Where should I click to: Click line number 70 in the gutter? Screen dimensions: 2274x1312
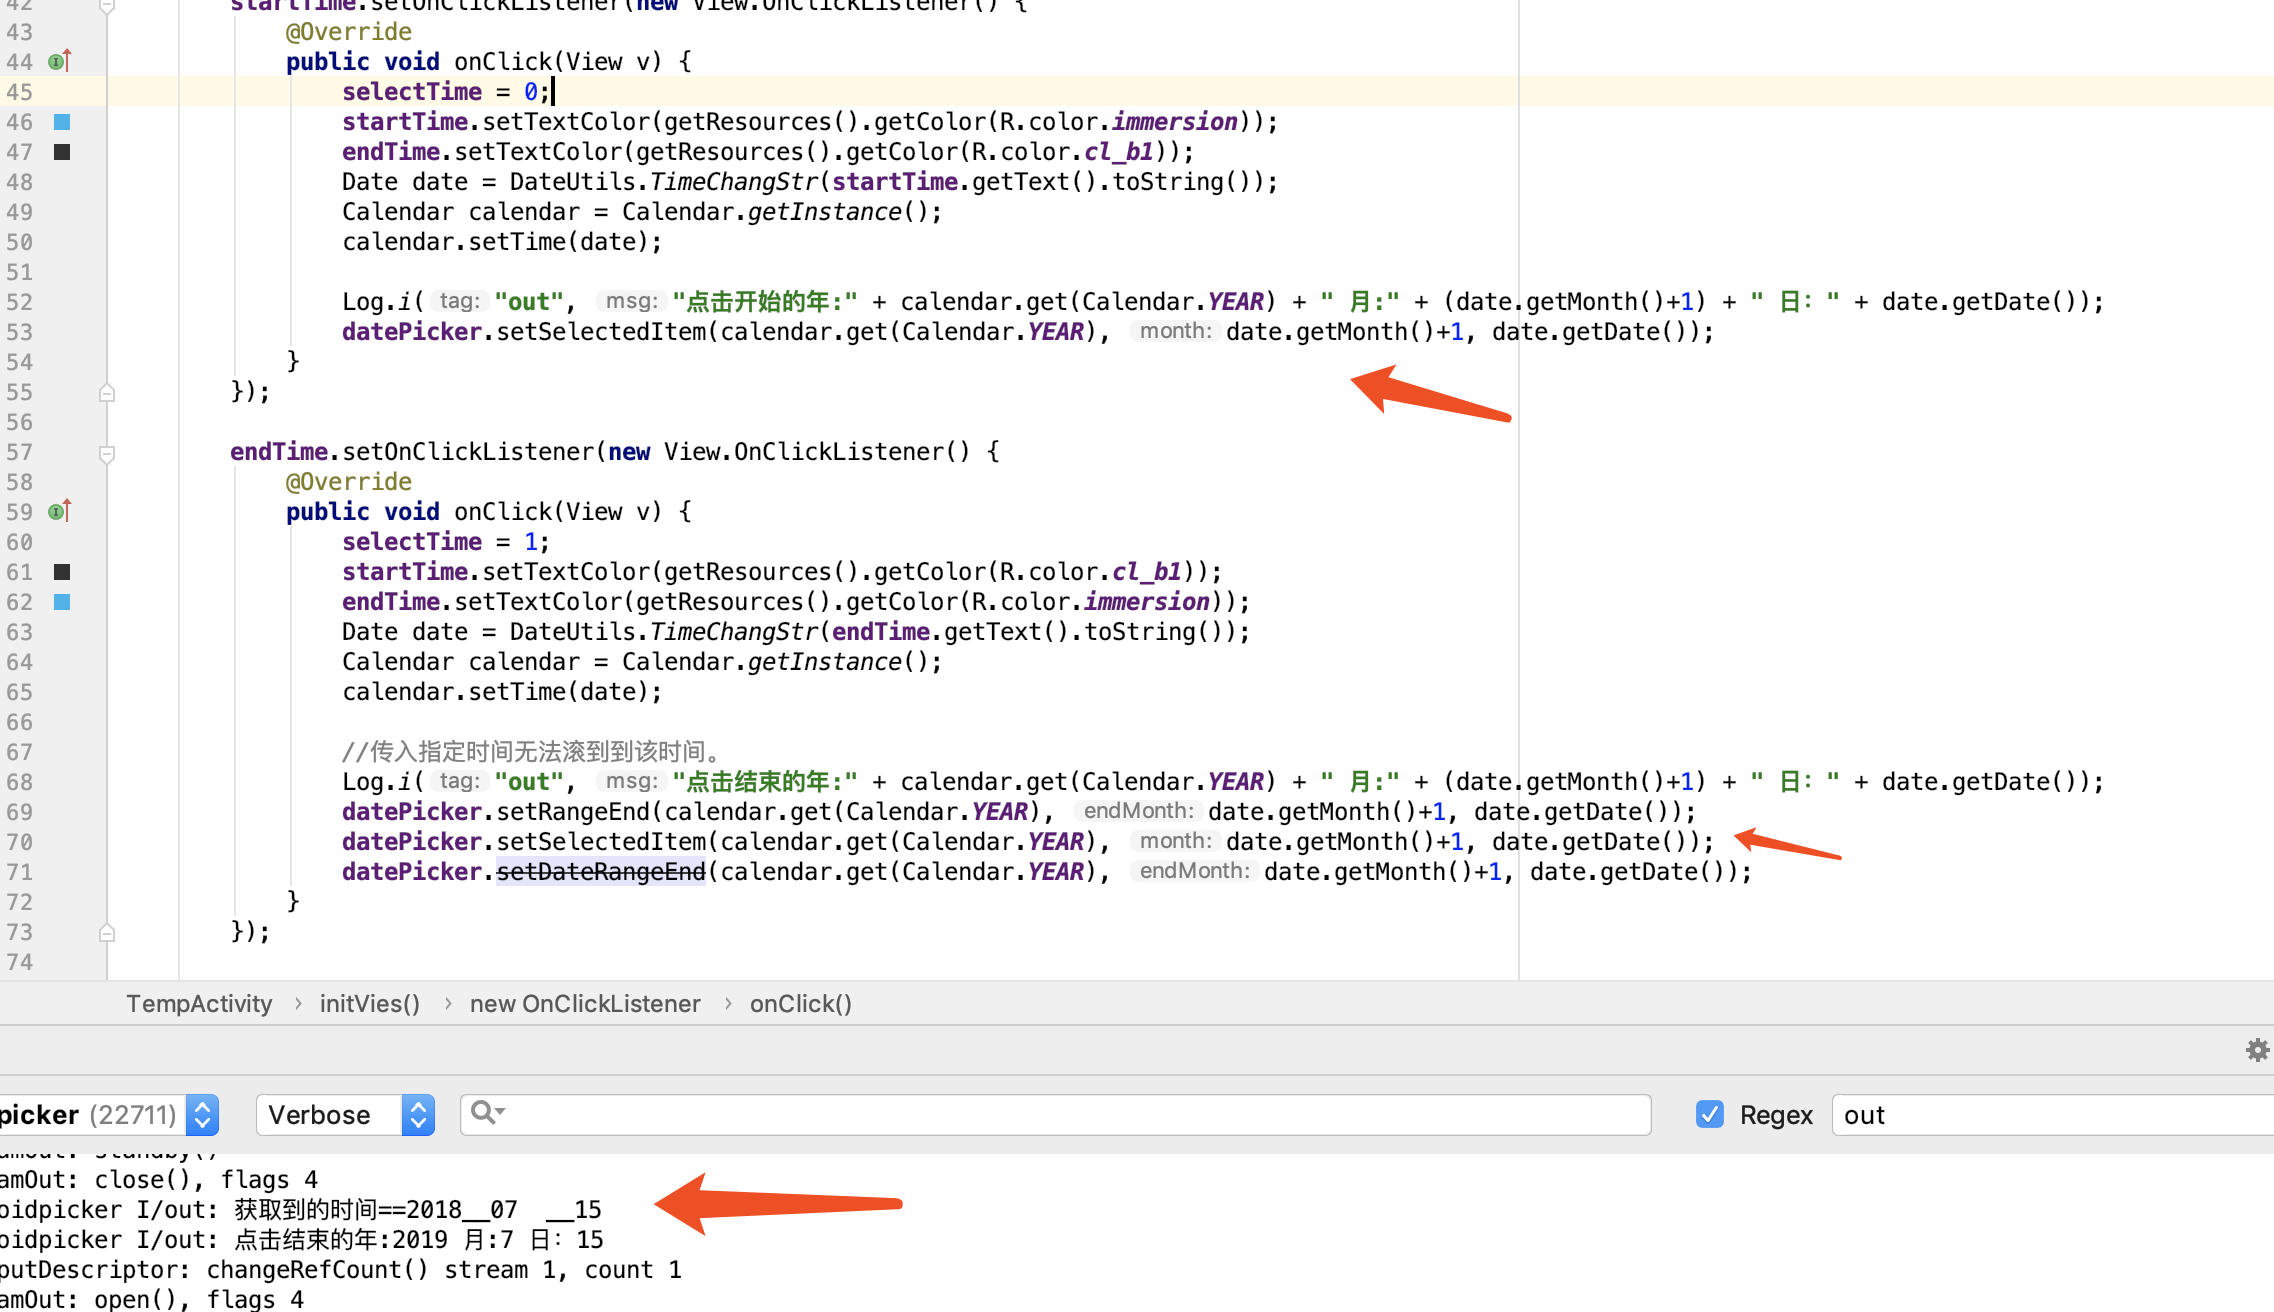(20, 842)
